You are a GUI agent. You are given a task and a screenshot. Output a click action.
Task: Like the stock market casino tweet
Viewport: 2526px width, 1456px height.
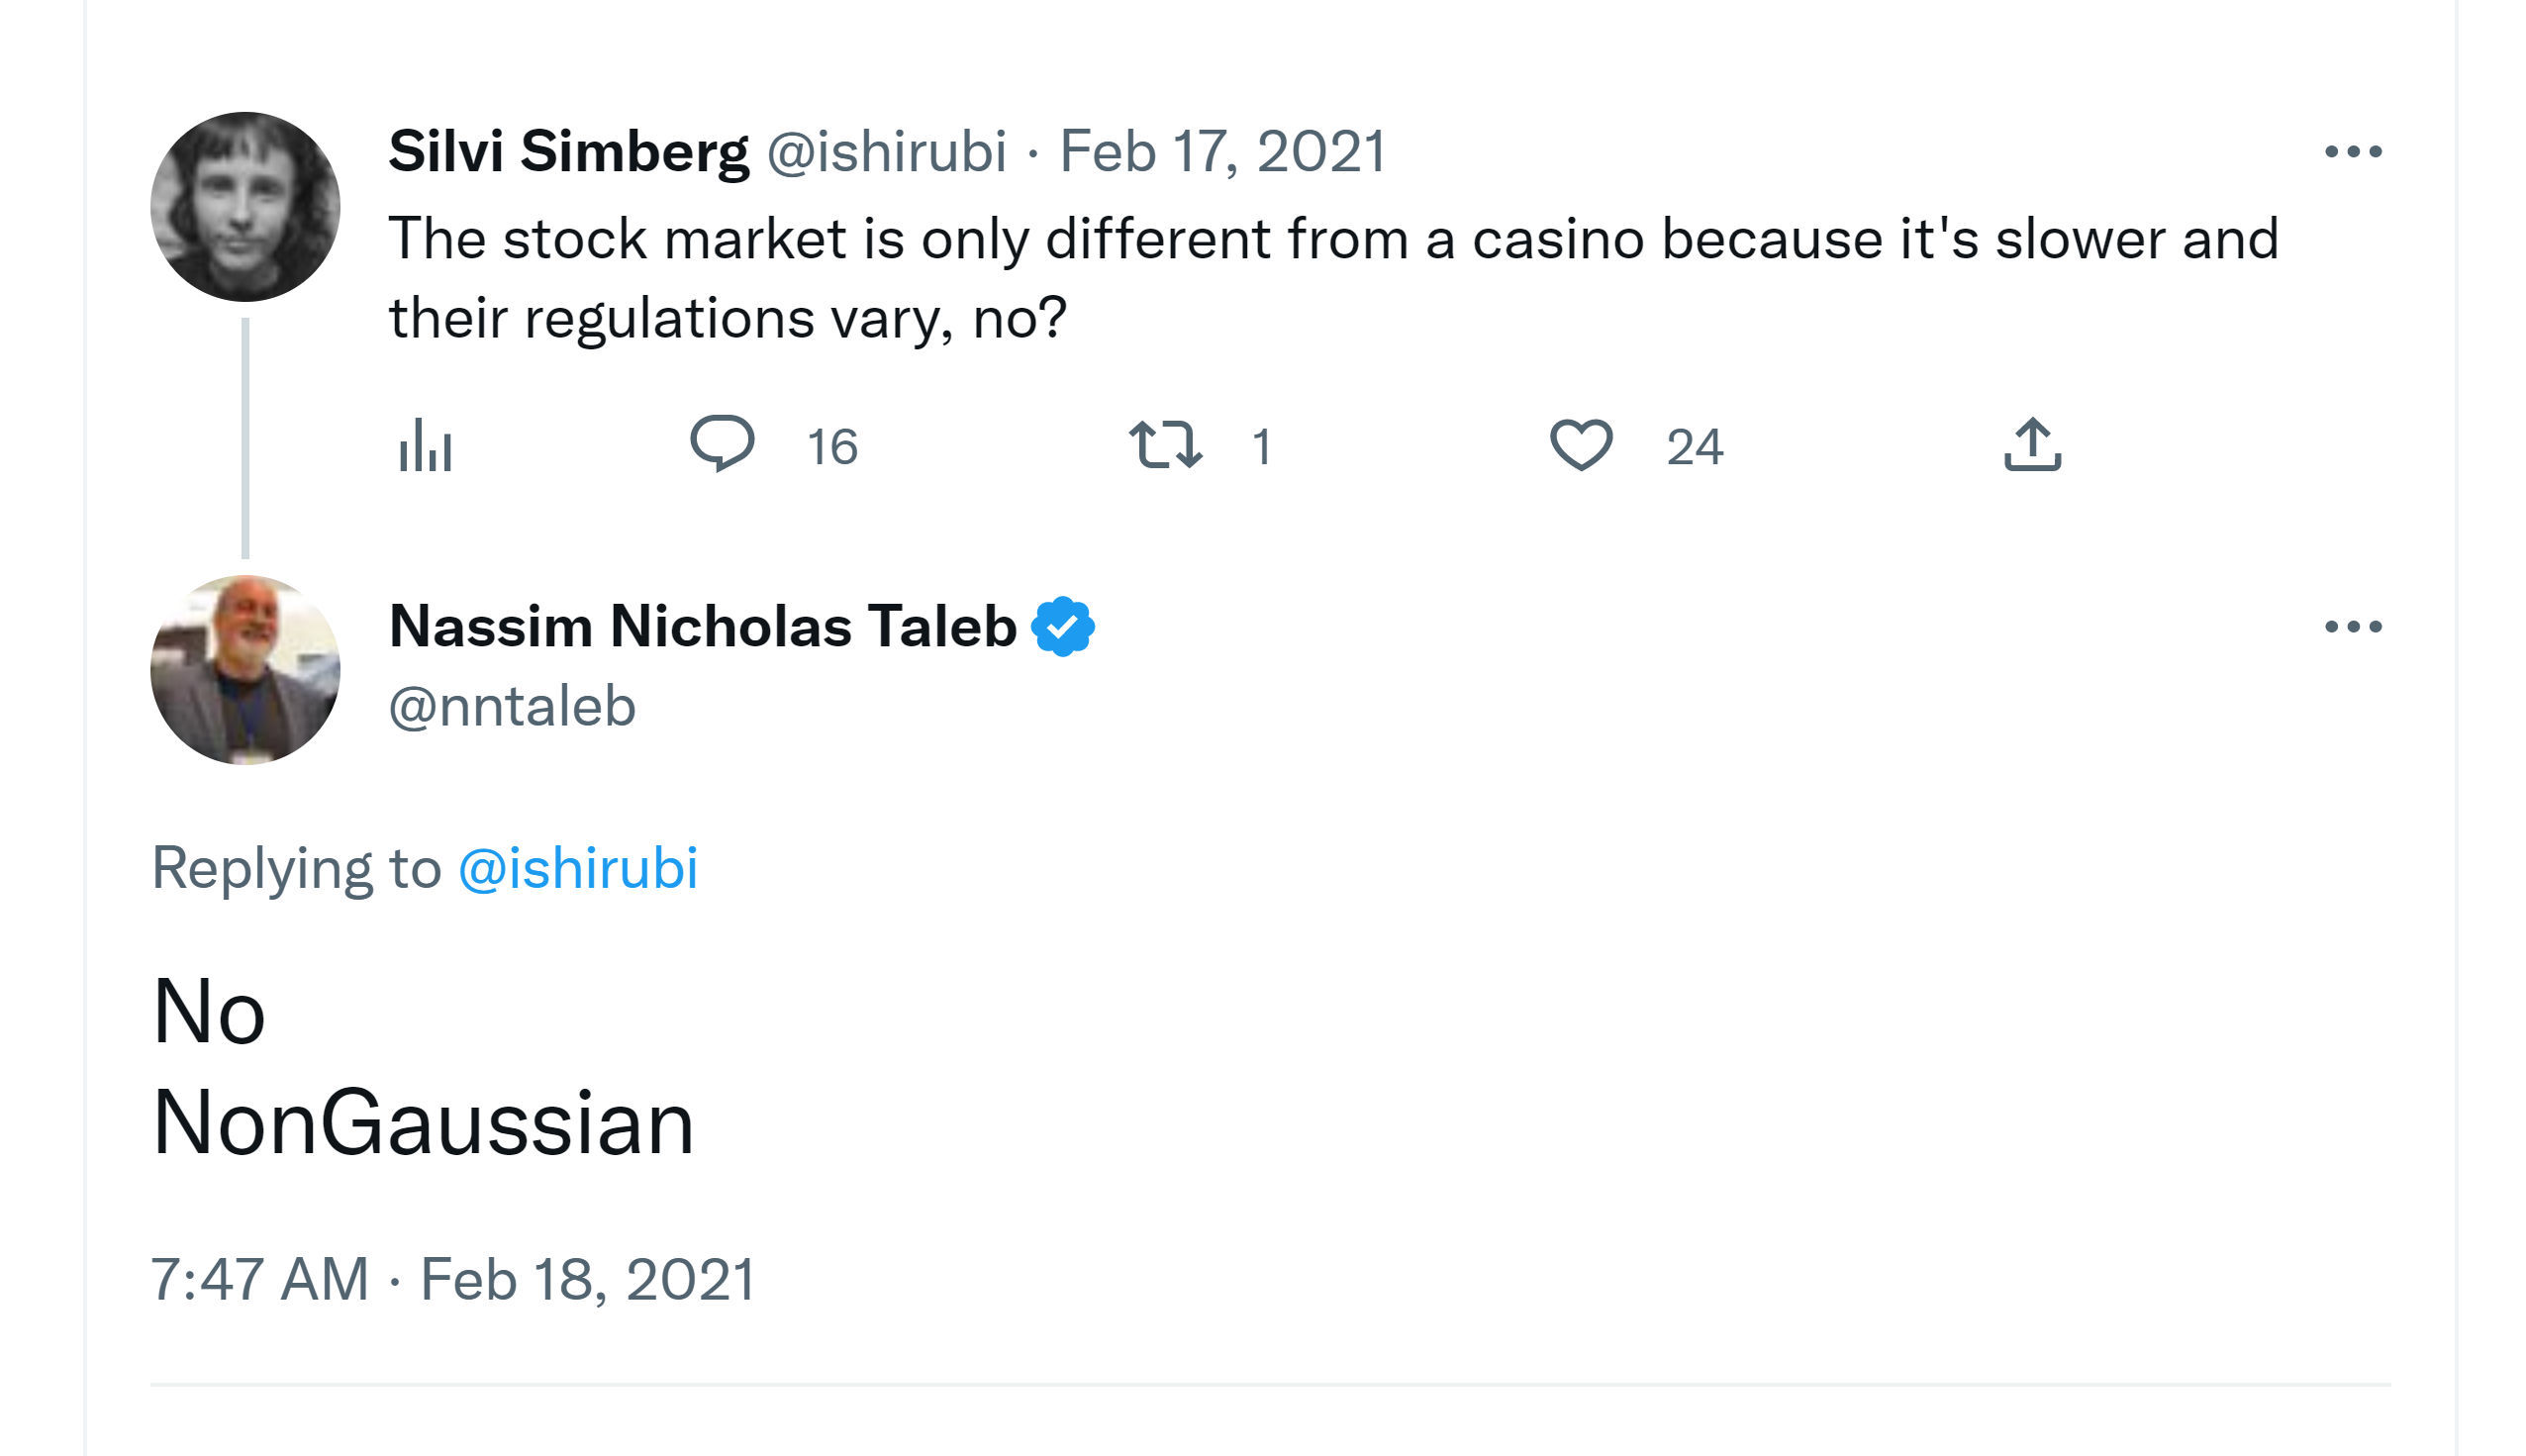click(1580, 445)
